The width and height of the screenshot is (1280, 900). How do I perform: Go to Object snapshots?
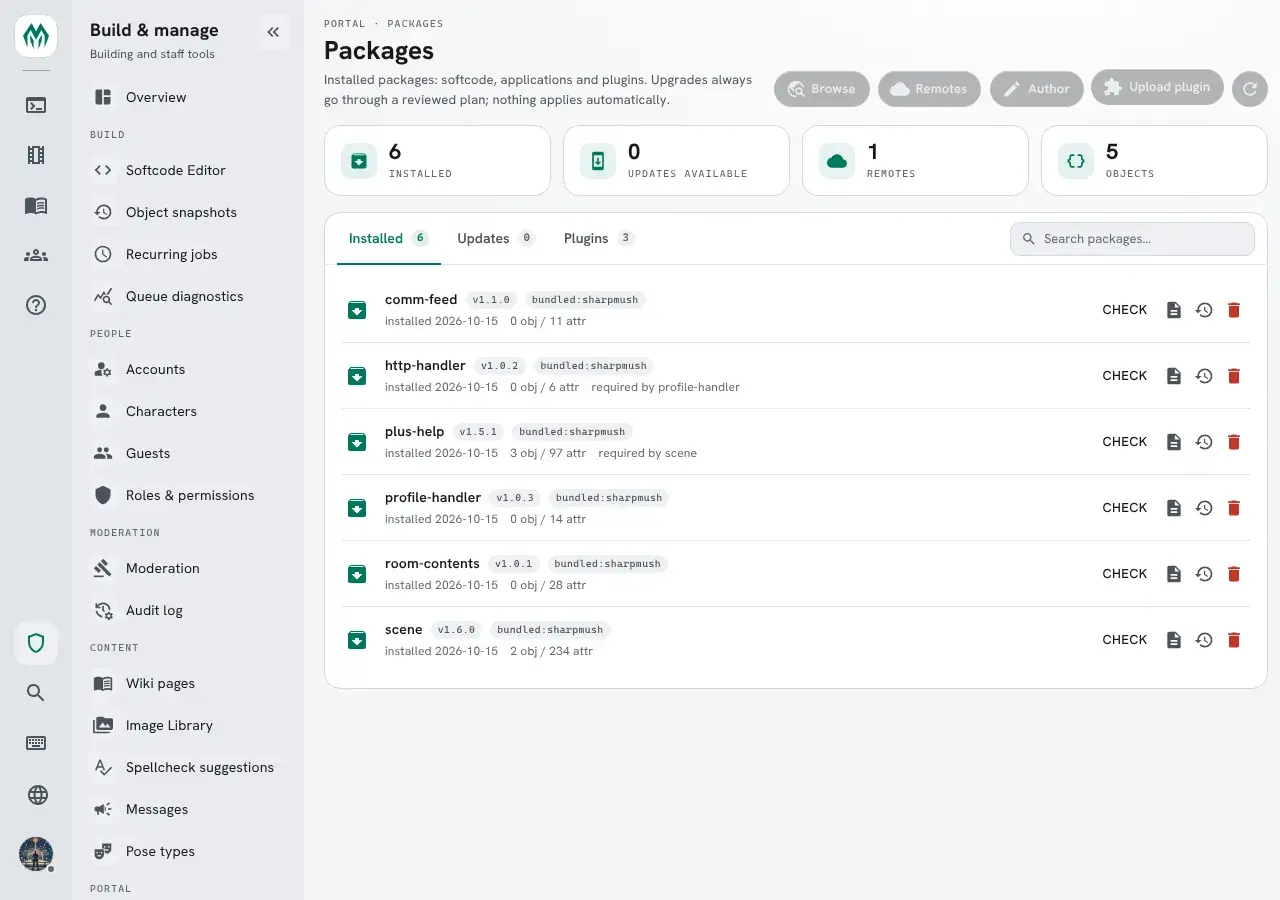coord(188,212)
